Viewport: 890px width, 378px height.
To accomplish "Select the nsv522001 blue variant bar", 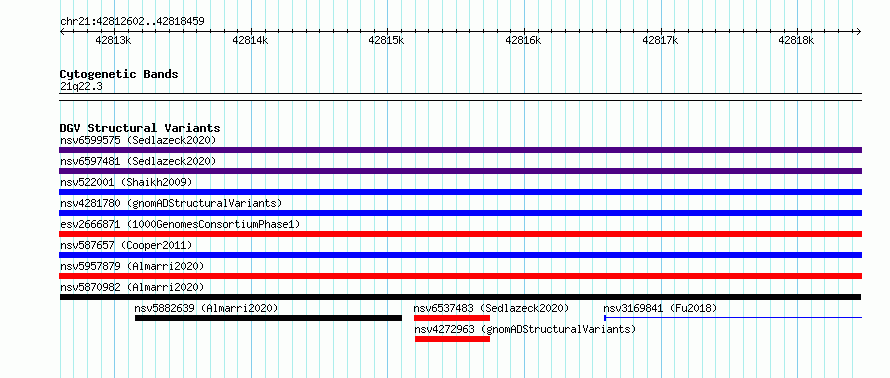I will tap(460, 192).
